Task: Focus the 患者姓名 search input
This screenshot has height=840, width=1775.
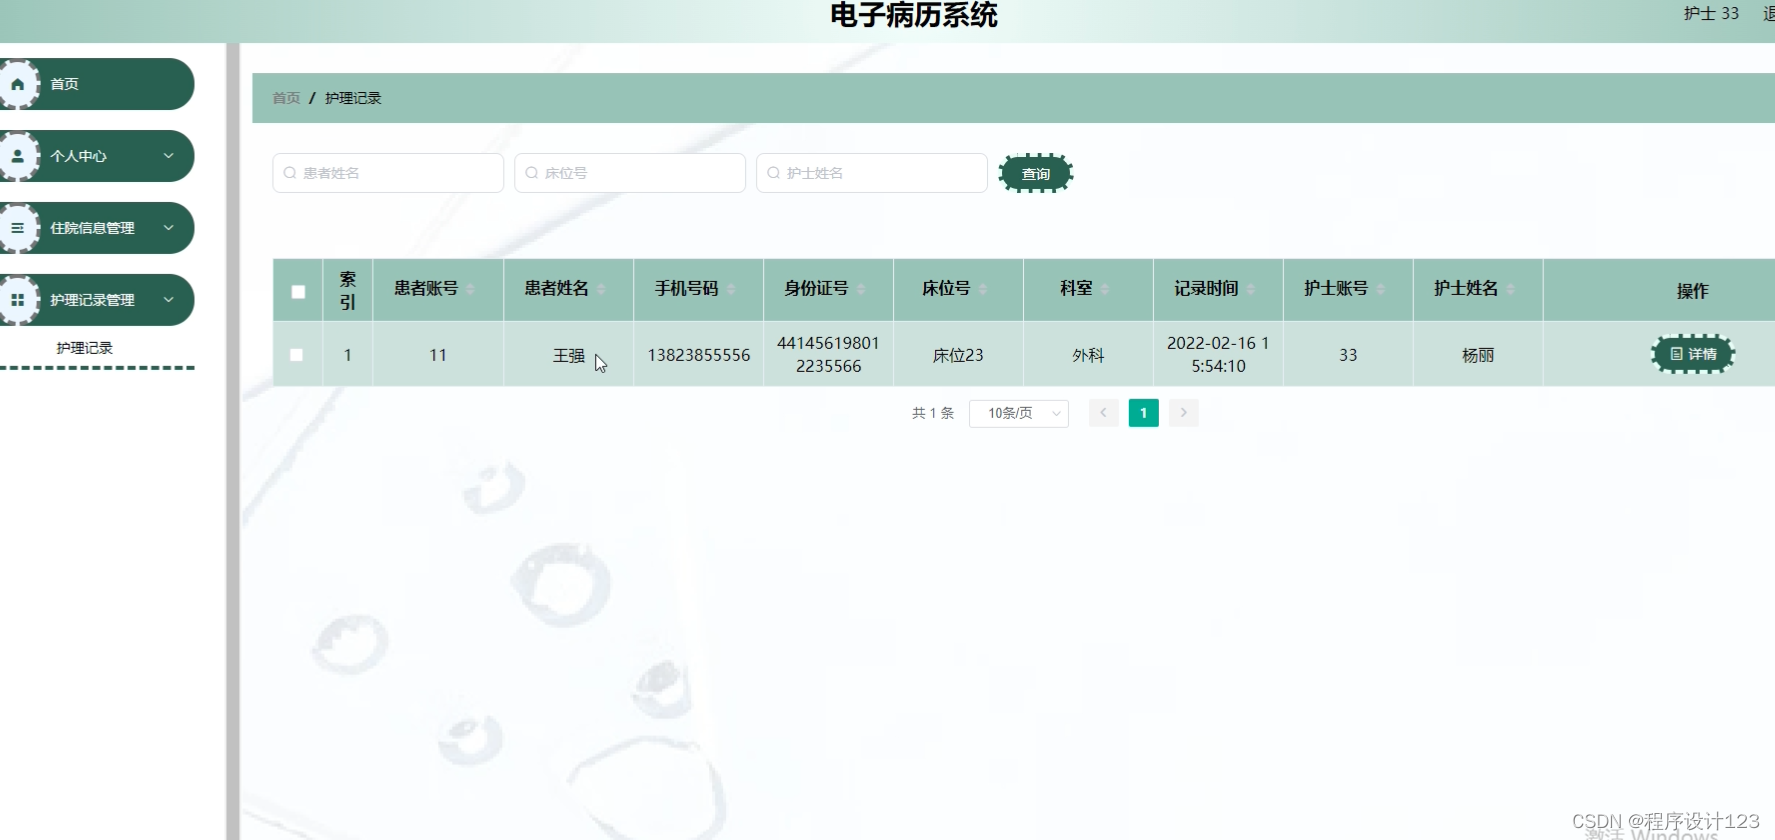Action: 388,173
